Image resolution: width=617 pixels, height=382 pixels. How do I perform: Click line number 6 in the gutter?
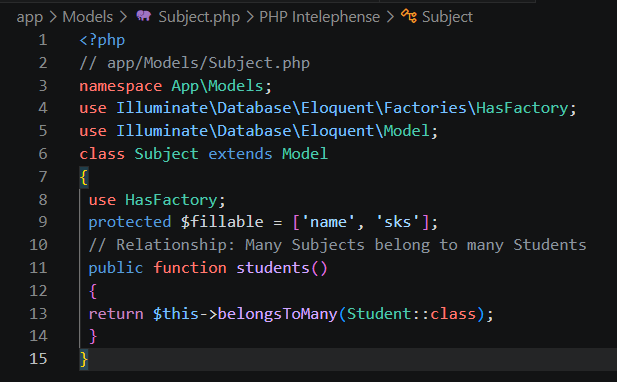[x=43, y=154]
